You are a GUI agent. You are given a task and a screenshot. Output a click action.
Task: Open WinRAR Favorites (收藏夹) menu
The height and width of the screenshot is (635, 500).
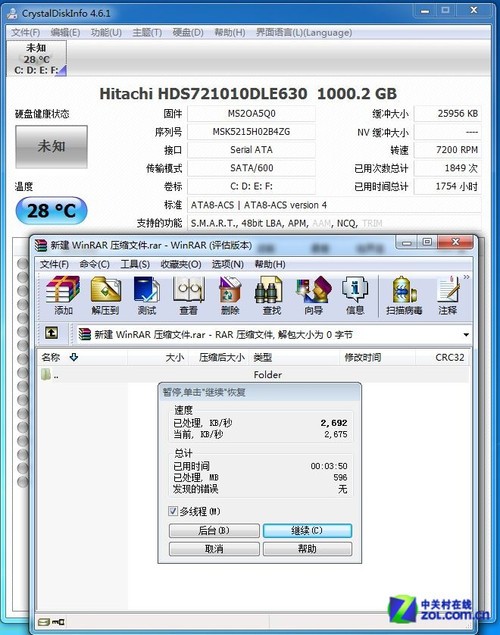tap(181, 264)
